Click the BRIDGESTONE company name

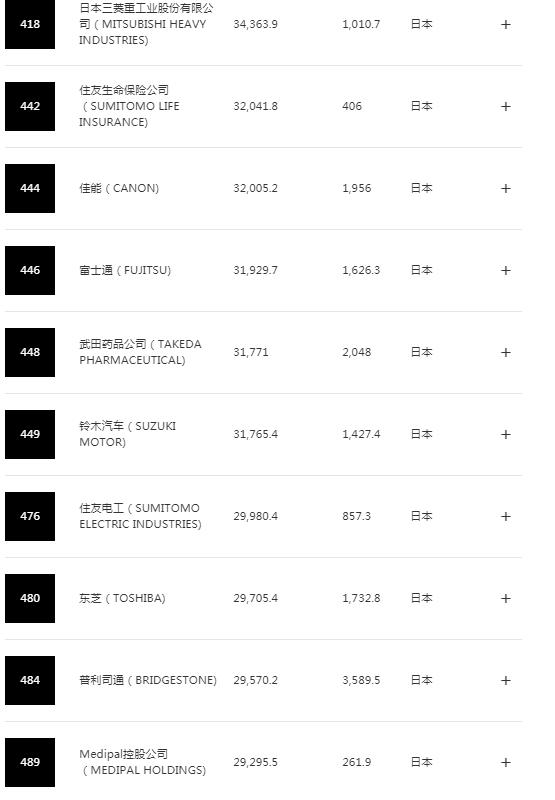pos(148,680)
